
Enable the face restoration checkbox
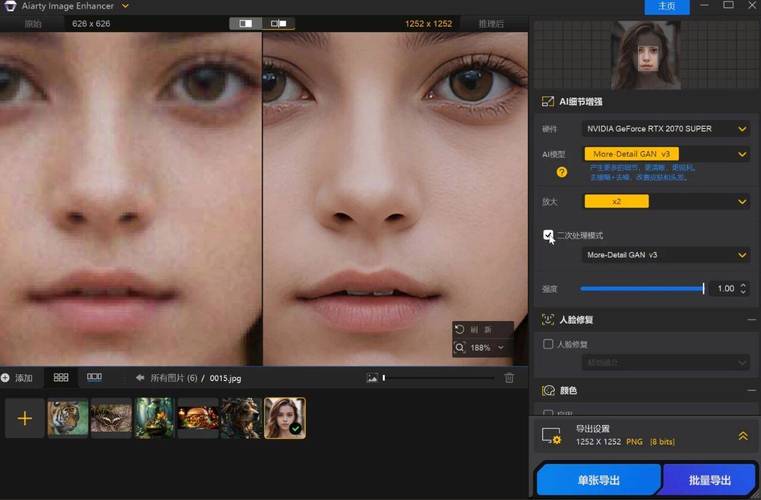[x=548, y=344]
